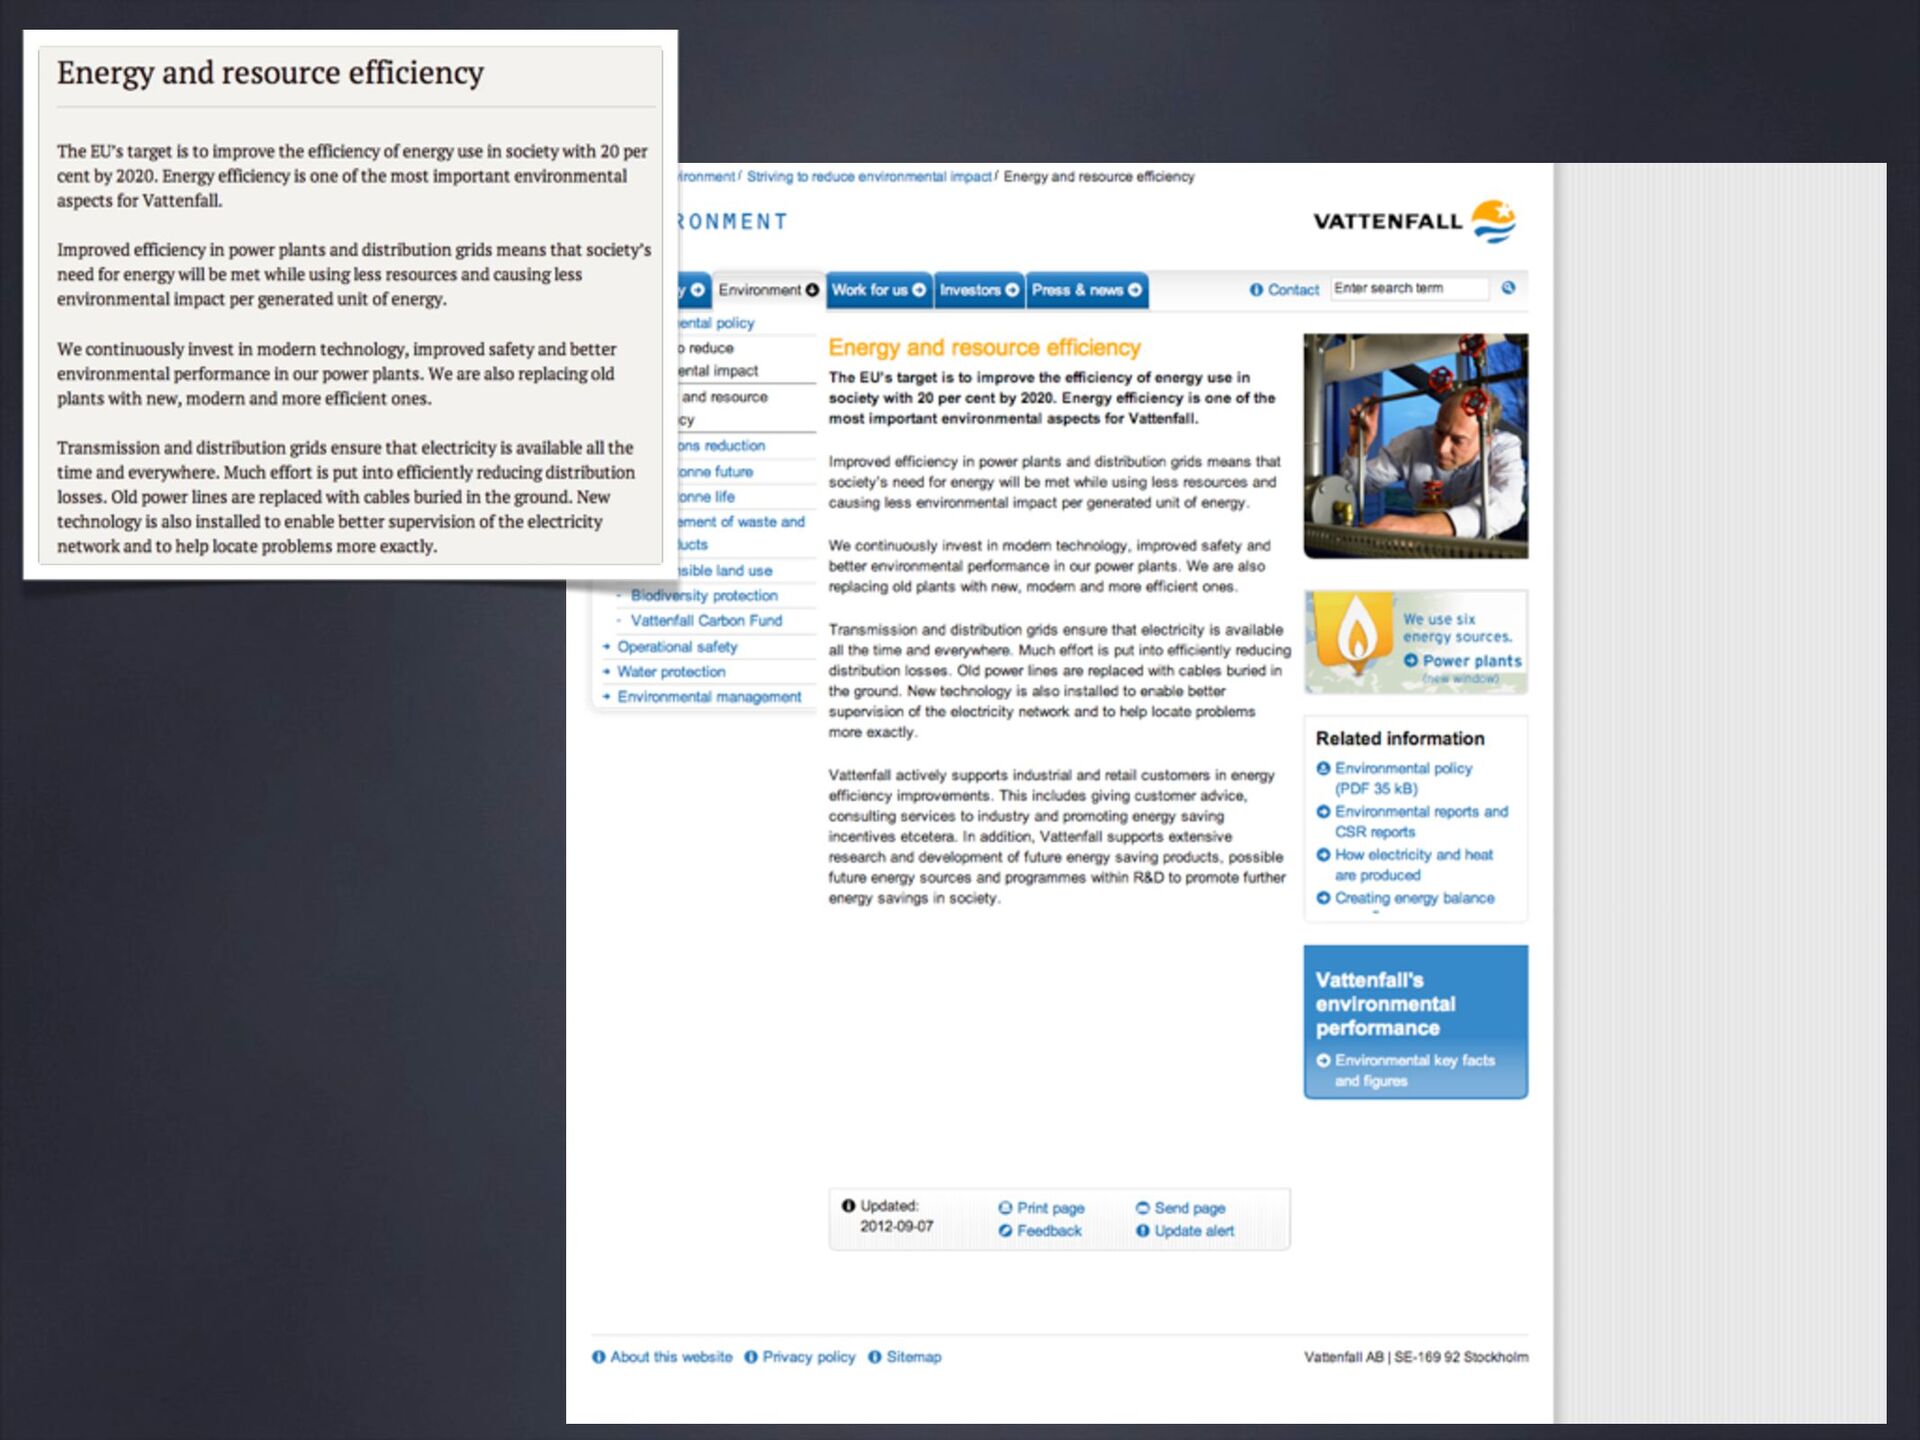The image size is (1920, 1440).
Task: Click the Print page printer icon
Action: (1005, 1208)
